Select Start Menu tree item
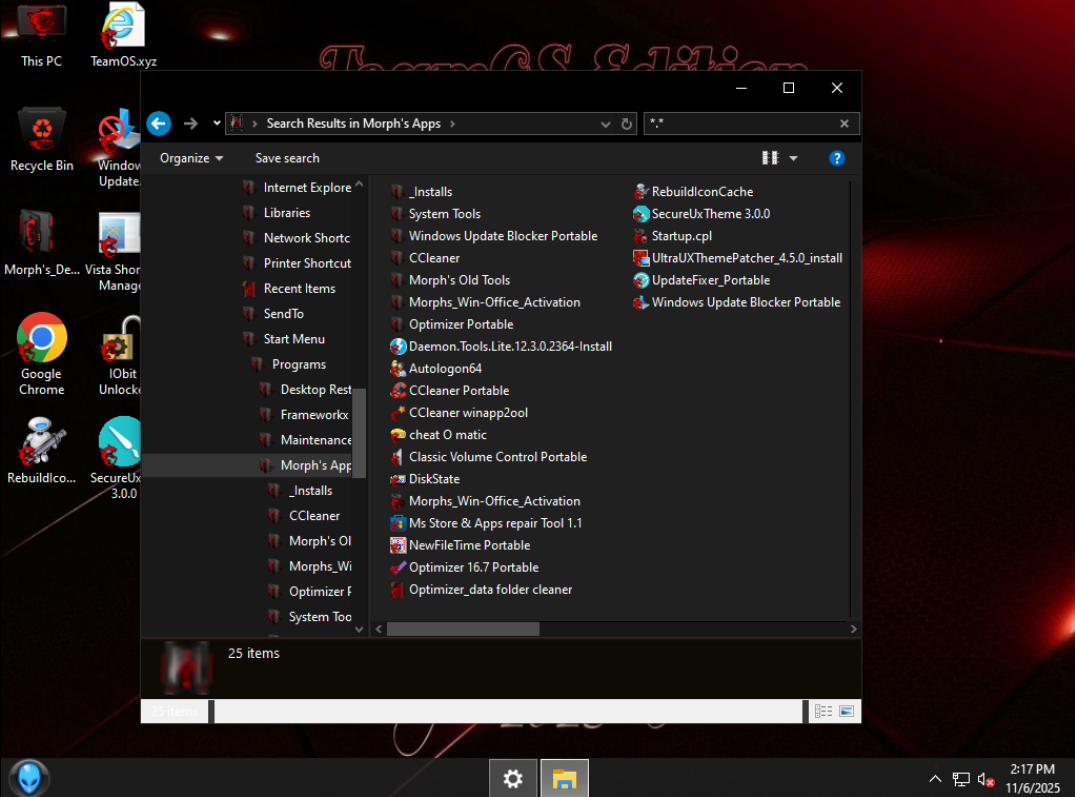This screenshot has height=797, width=1075. [294, 339]
